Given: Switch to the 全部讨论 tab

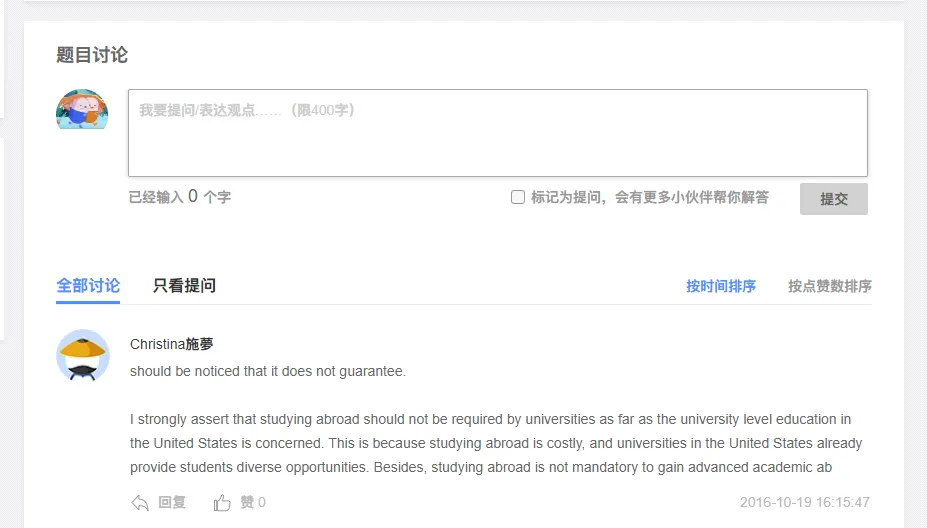Looking at the screenshot, I should point(88,286).
